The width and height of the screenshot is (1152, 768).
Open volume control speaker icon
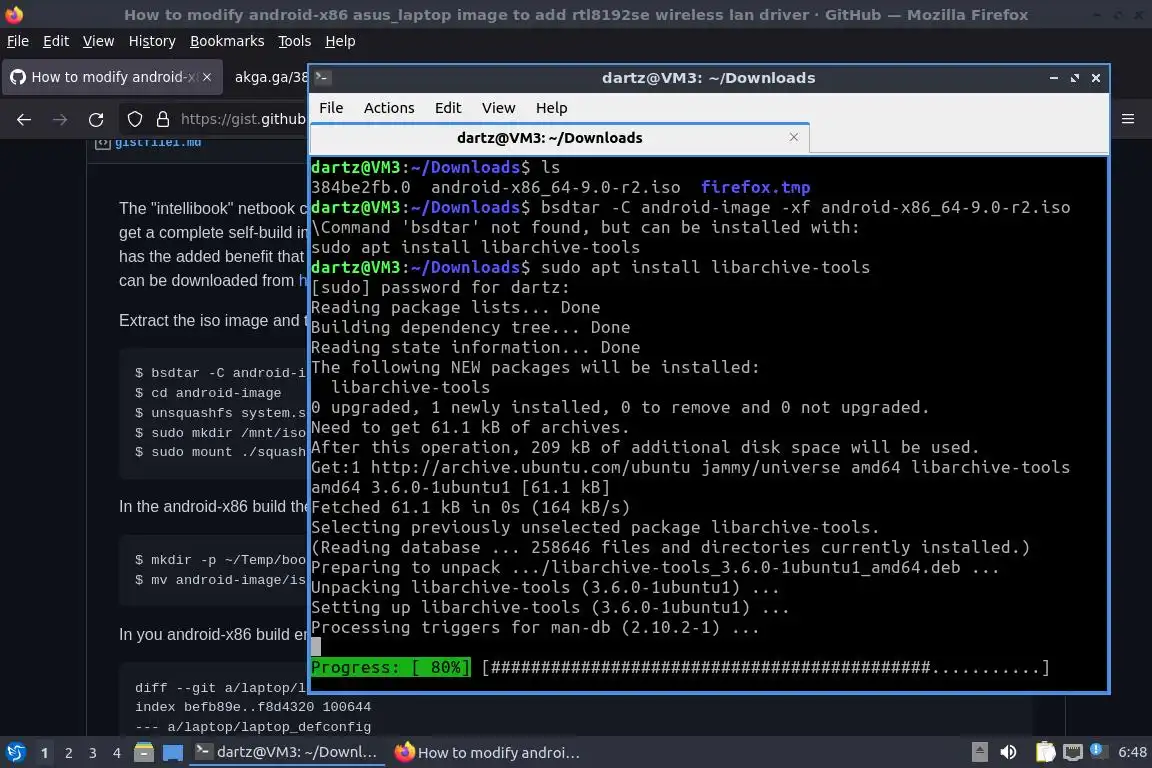(x=1009, y=752)
